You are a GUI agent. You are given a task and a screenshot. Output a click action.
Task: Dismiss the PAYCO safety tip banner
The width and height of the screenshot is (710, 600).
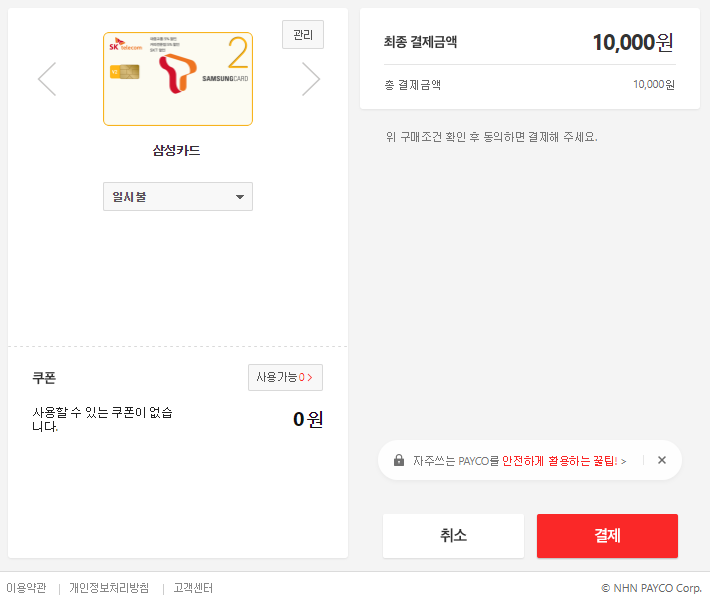click(x=661, y=461)
